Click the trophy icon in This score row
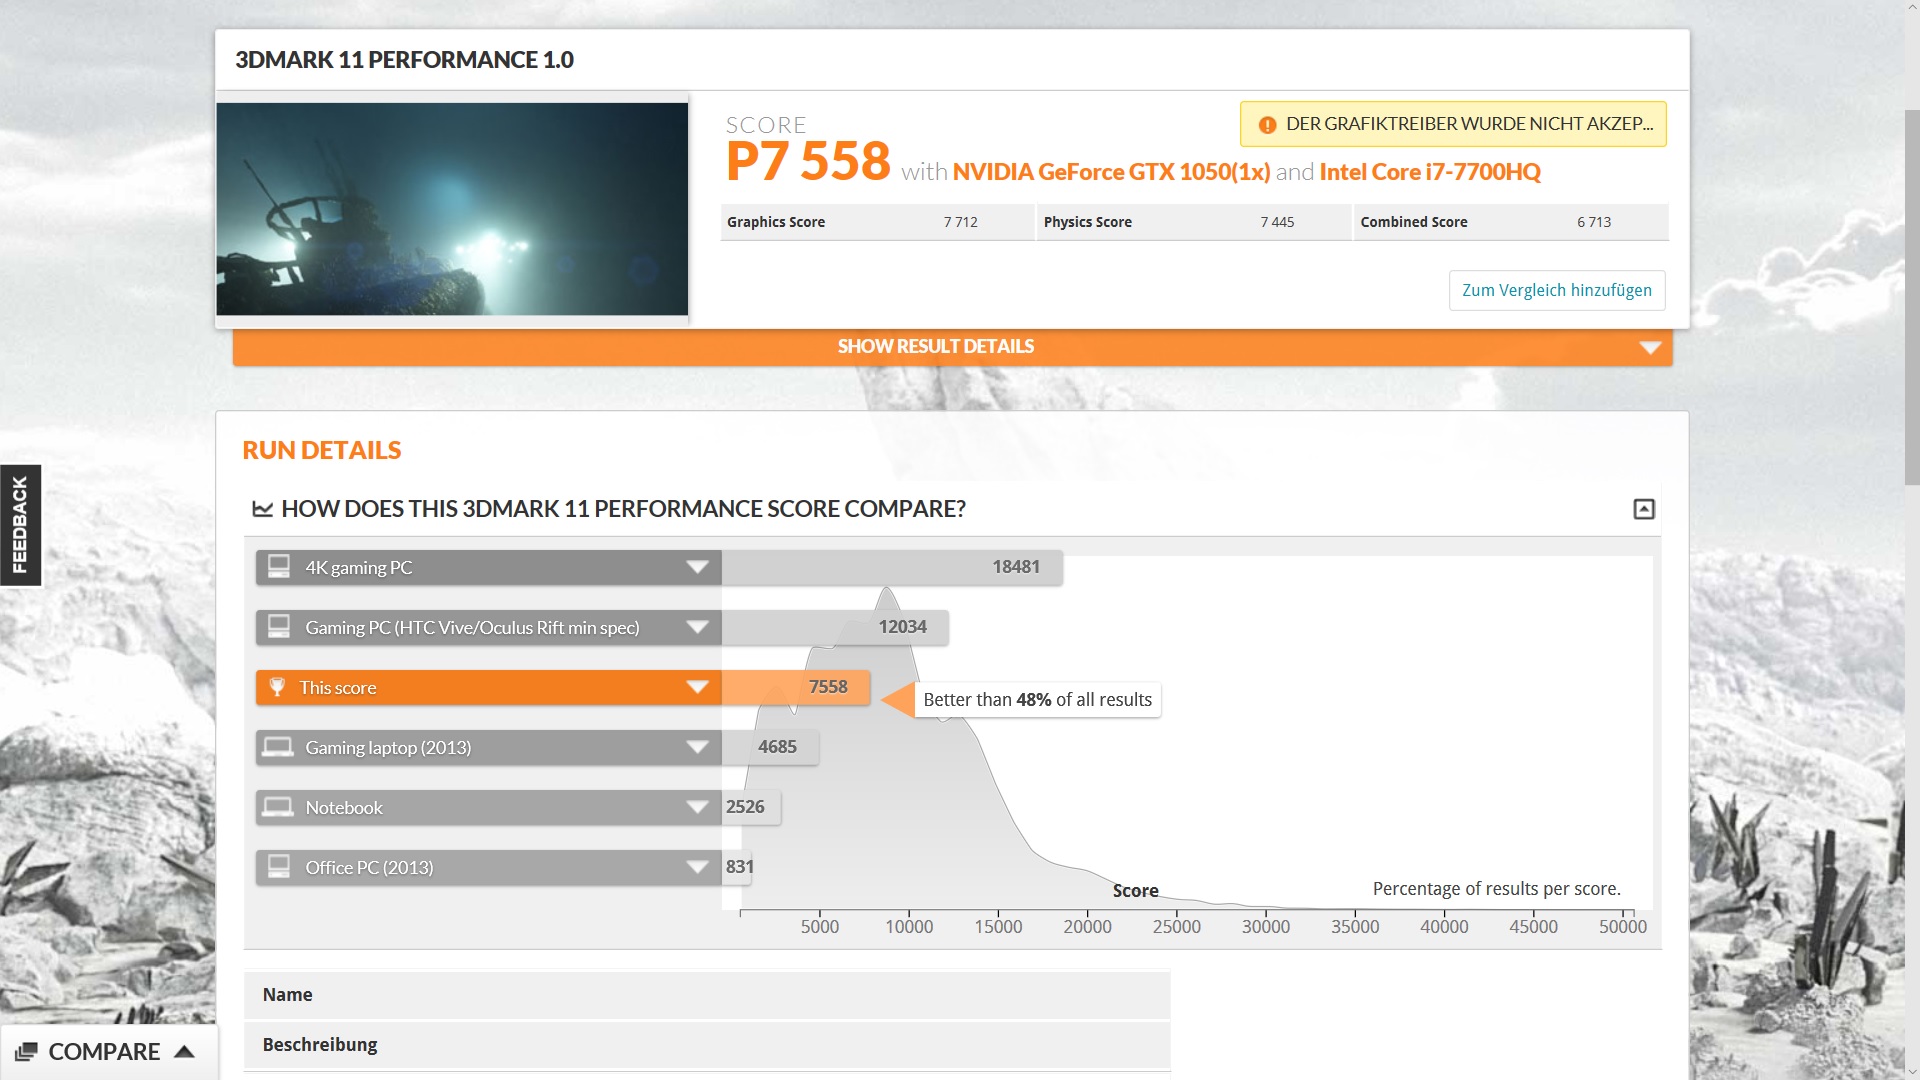Image resolution: width=1920 pixels, height=1080 pixels. (x=278, y=687)
